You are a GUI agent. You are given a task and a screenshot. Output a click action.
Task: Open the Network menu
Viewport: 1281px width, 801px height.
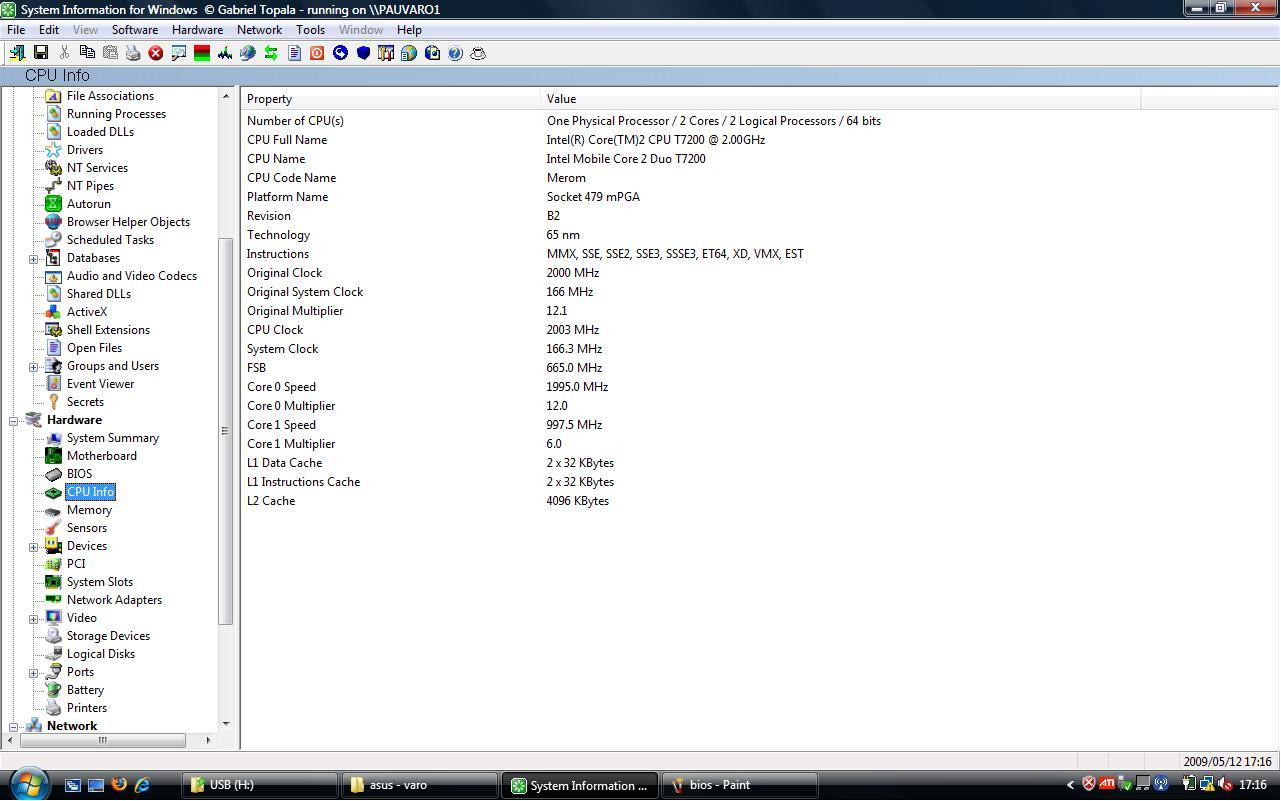tap(259, 30)
